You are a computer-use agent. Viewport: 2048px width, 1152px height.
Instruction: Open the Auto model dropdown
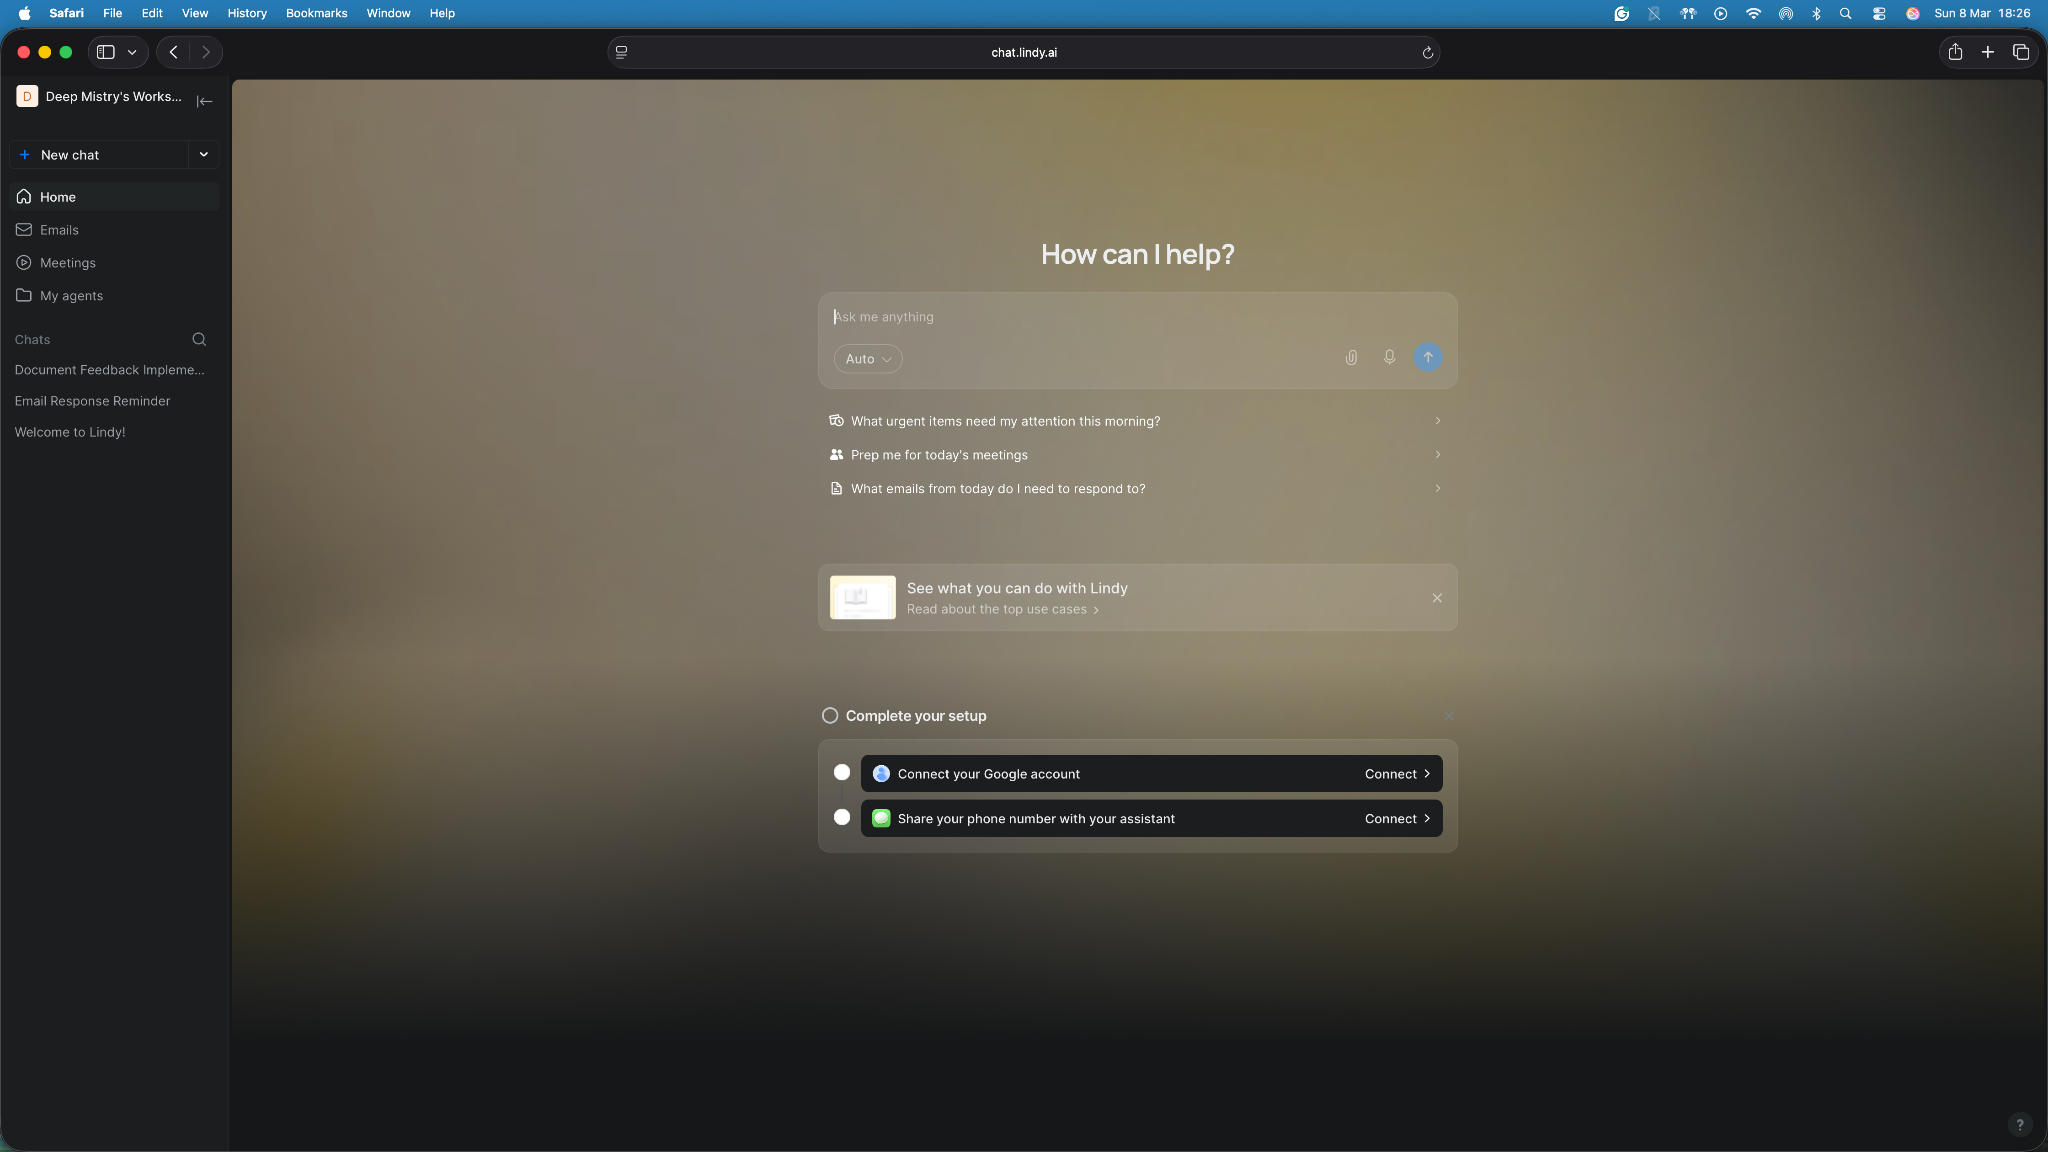point(867,359)
